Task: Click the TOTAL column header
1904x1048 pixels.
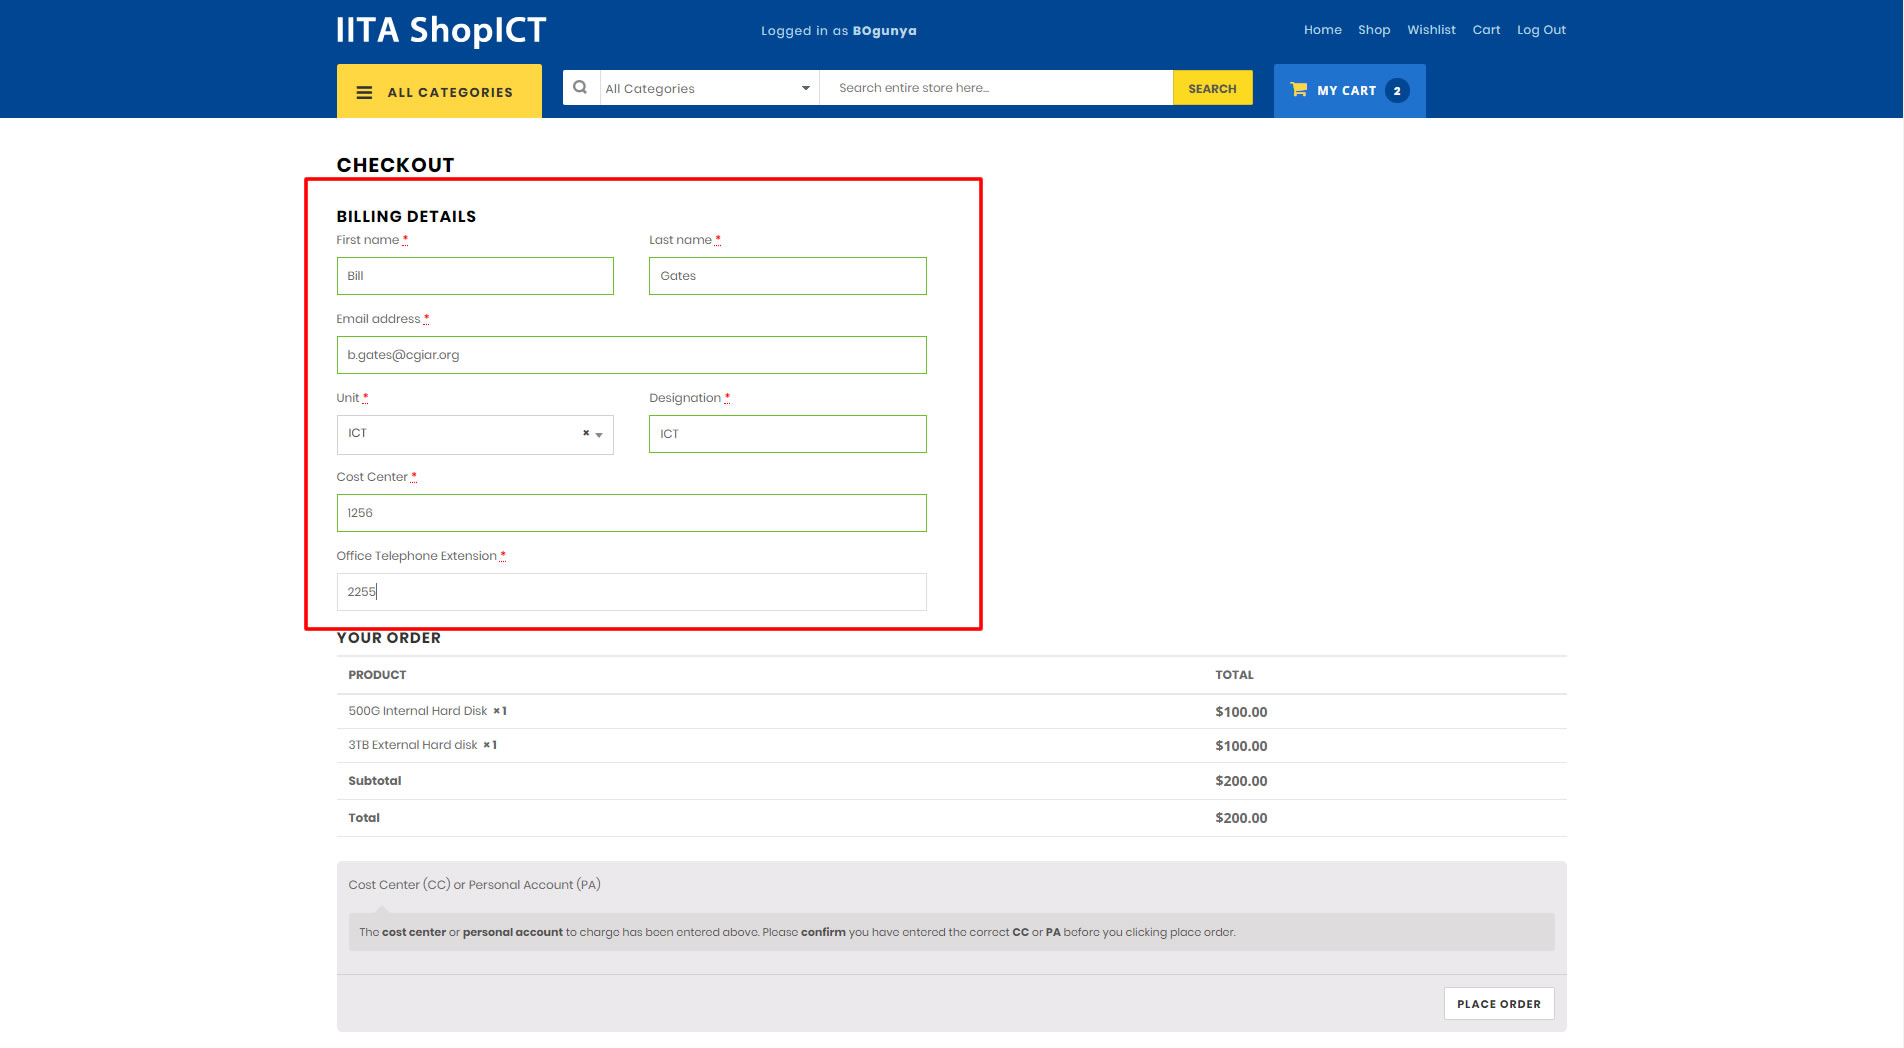Action: point(1234,675)
